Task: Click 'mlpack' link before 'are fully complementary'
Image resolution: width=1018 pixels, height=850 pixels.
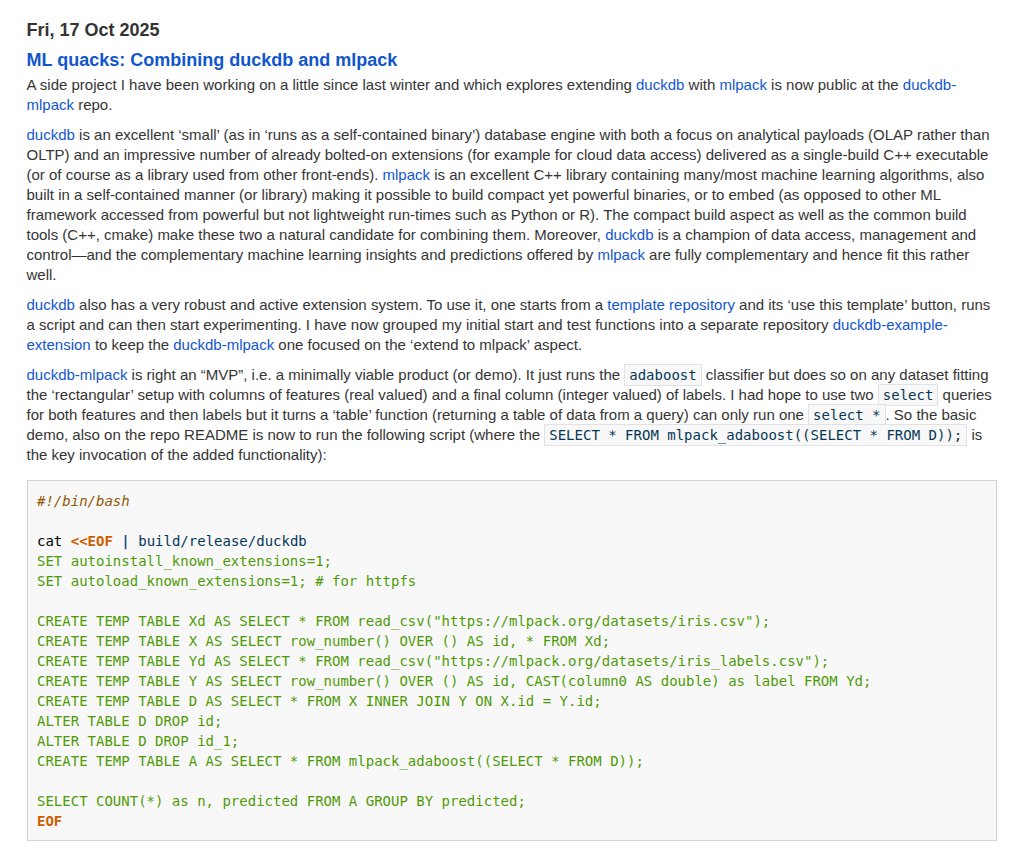Action: point(621,255)
